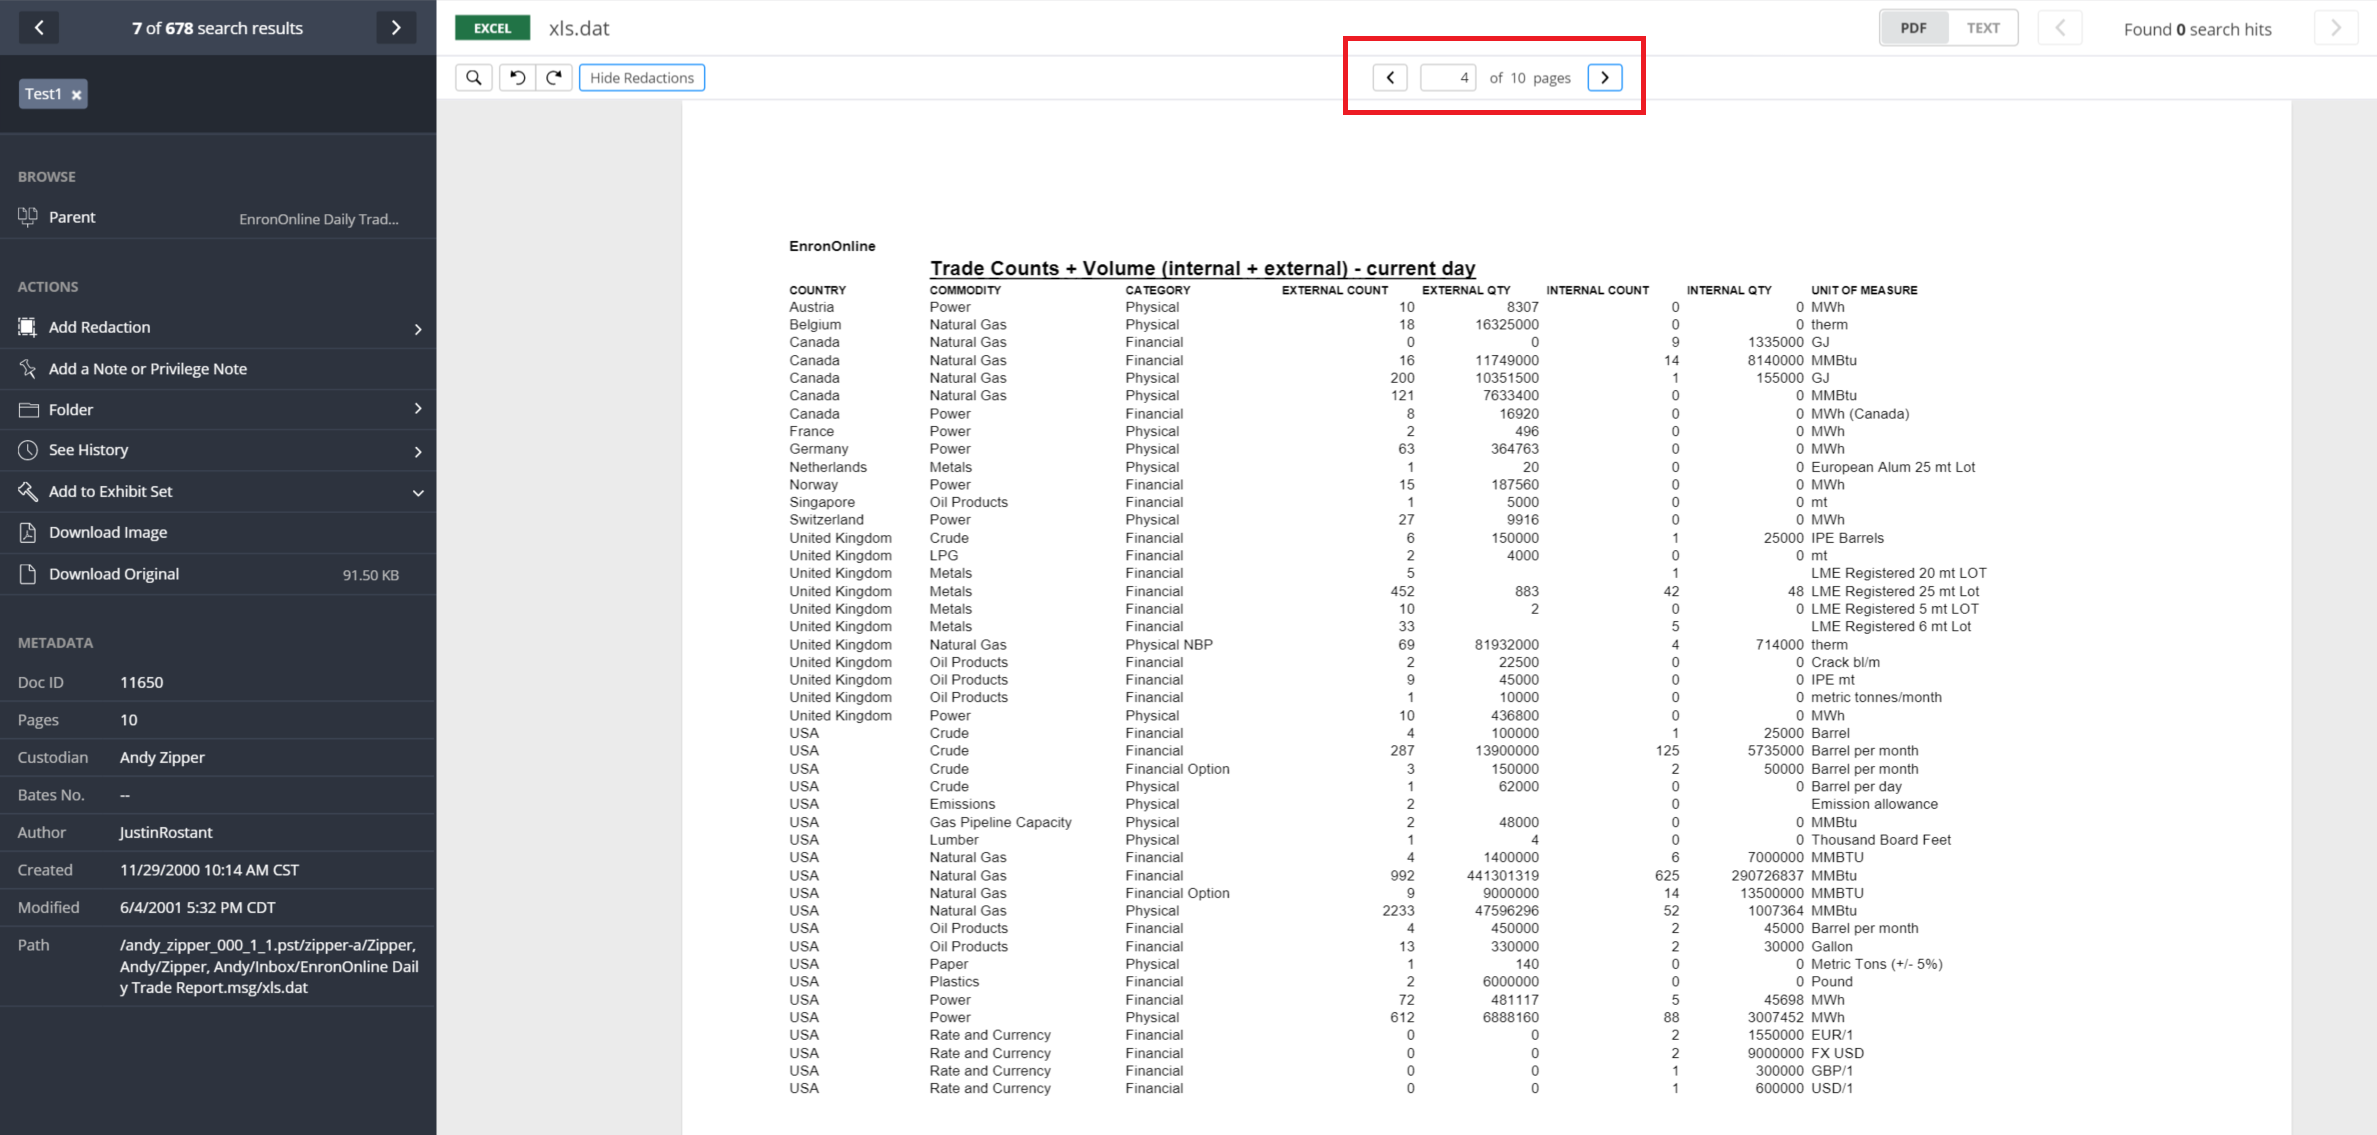2377x1135 pixels.
Task: Click the Add Redaction icon
Action: pos(28,327)
